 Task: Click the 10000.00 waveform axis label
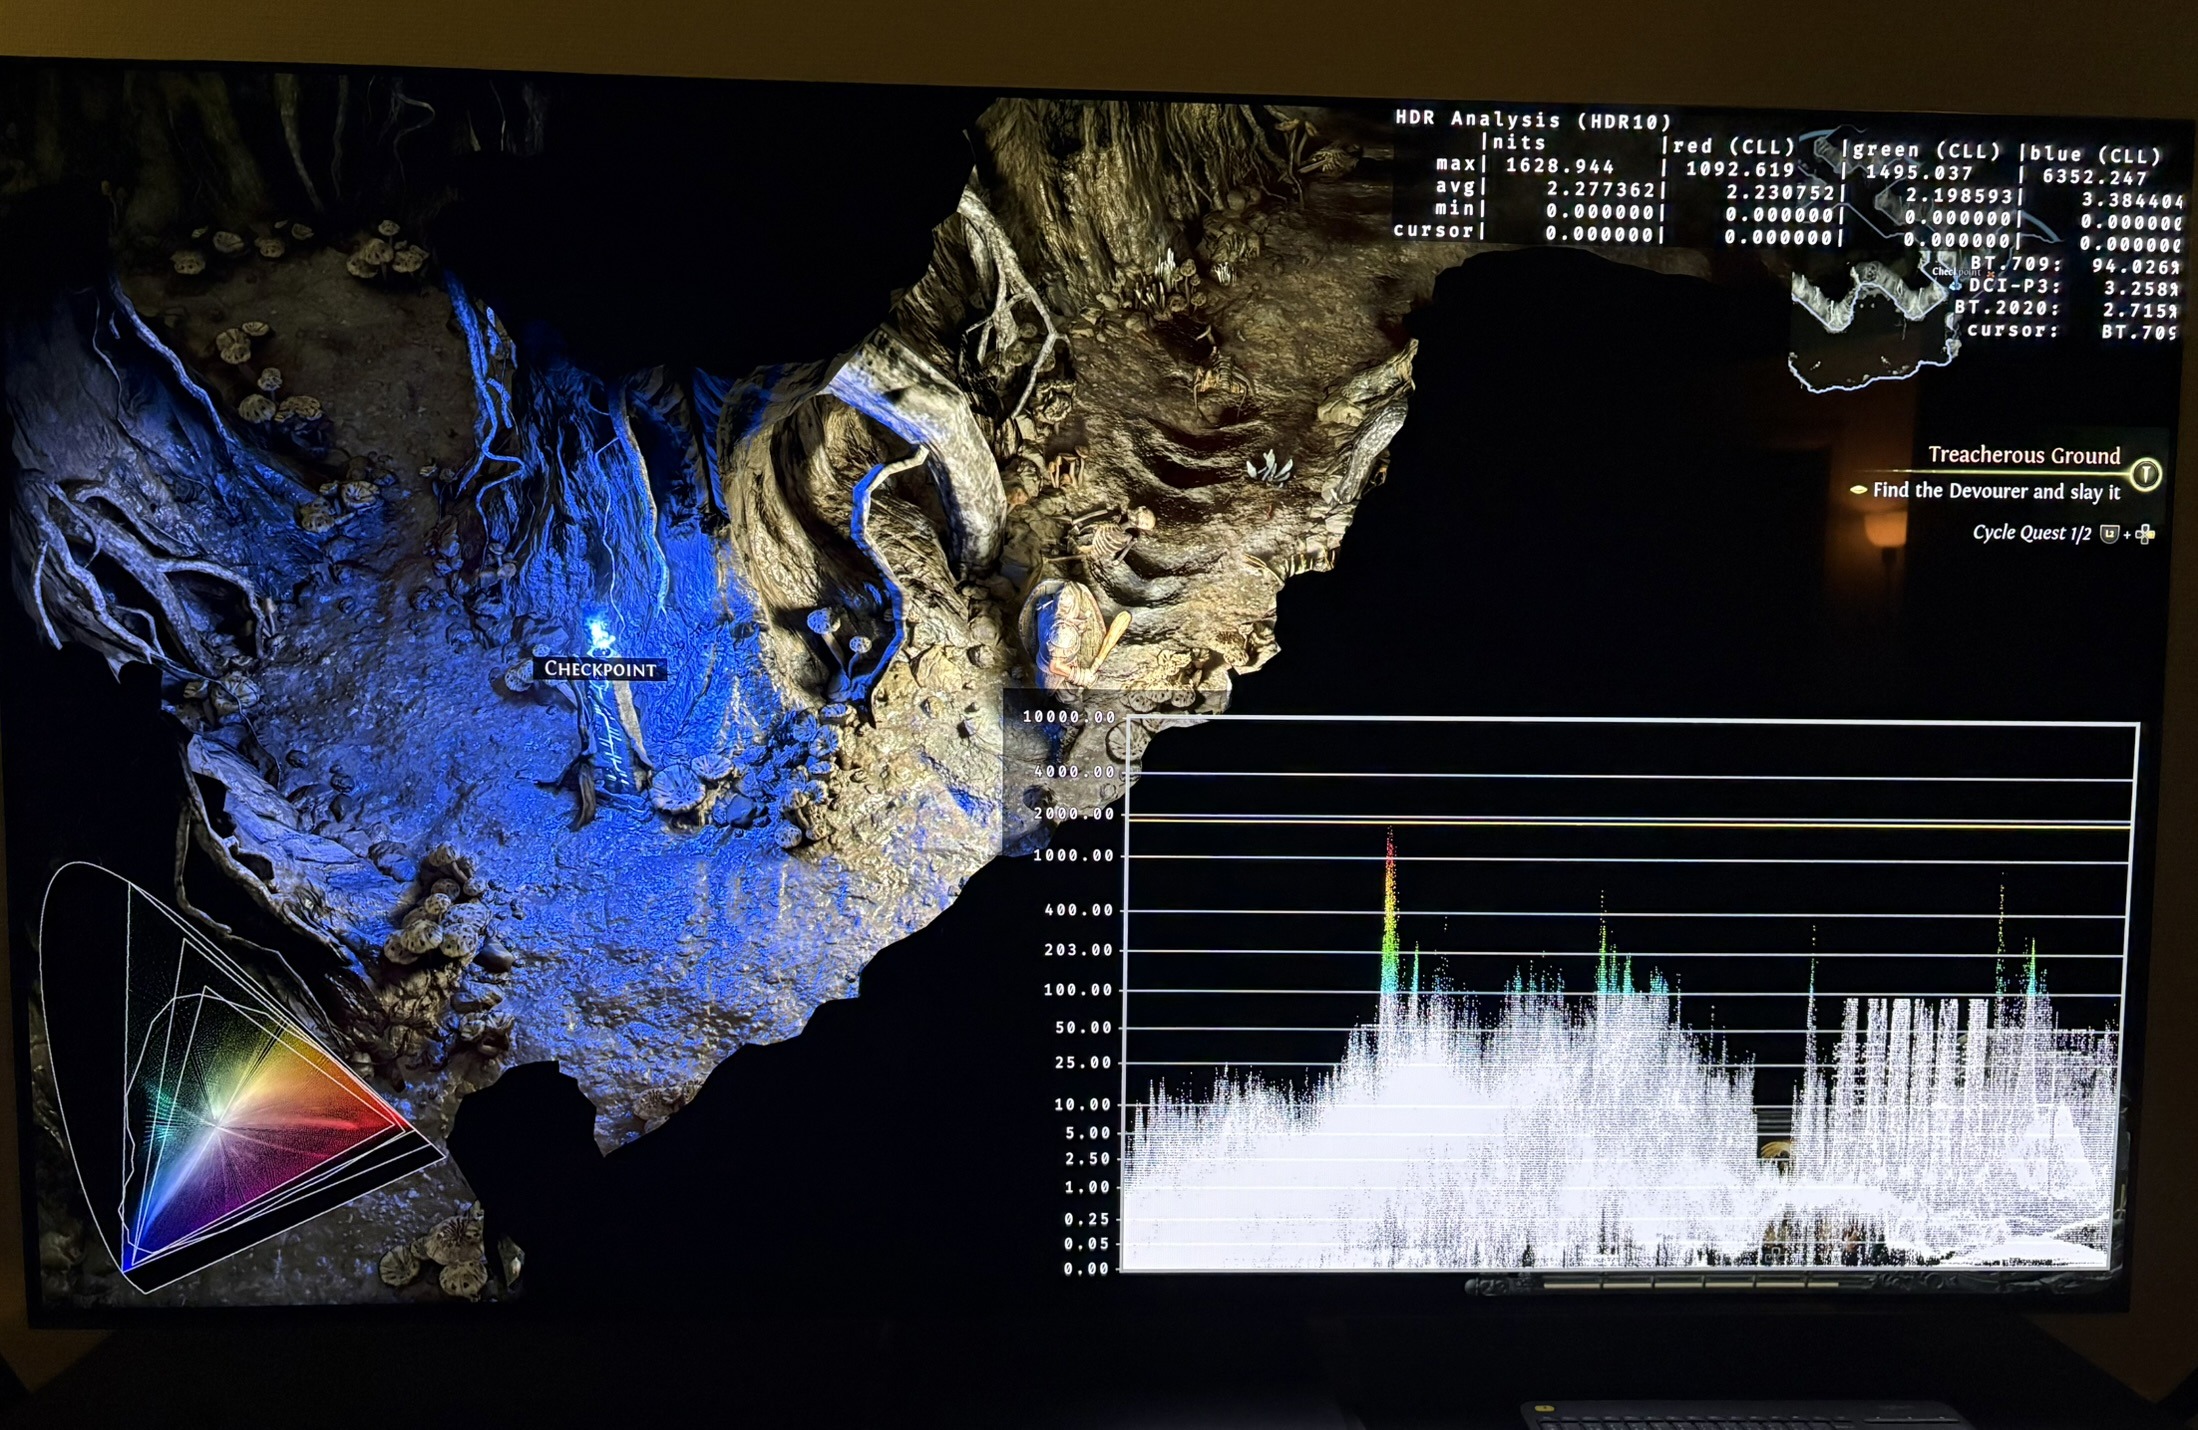(1068, 717)
